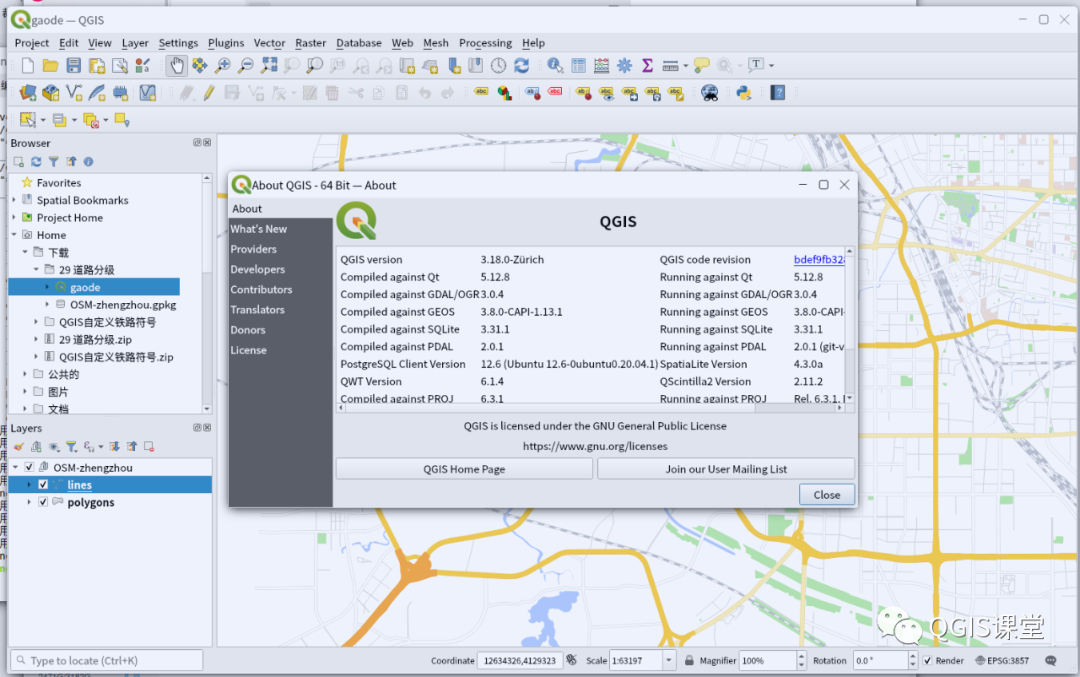Click the Refresh map icon
The height and width of the screenshot is (677, 1080).
[x=521, y=65]
